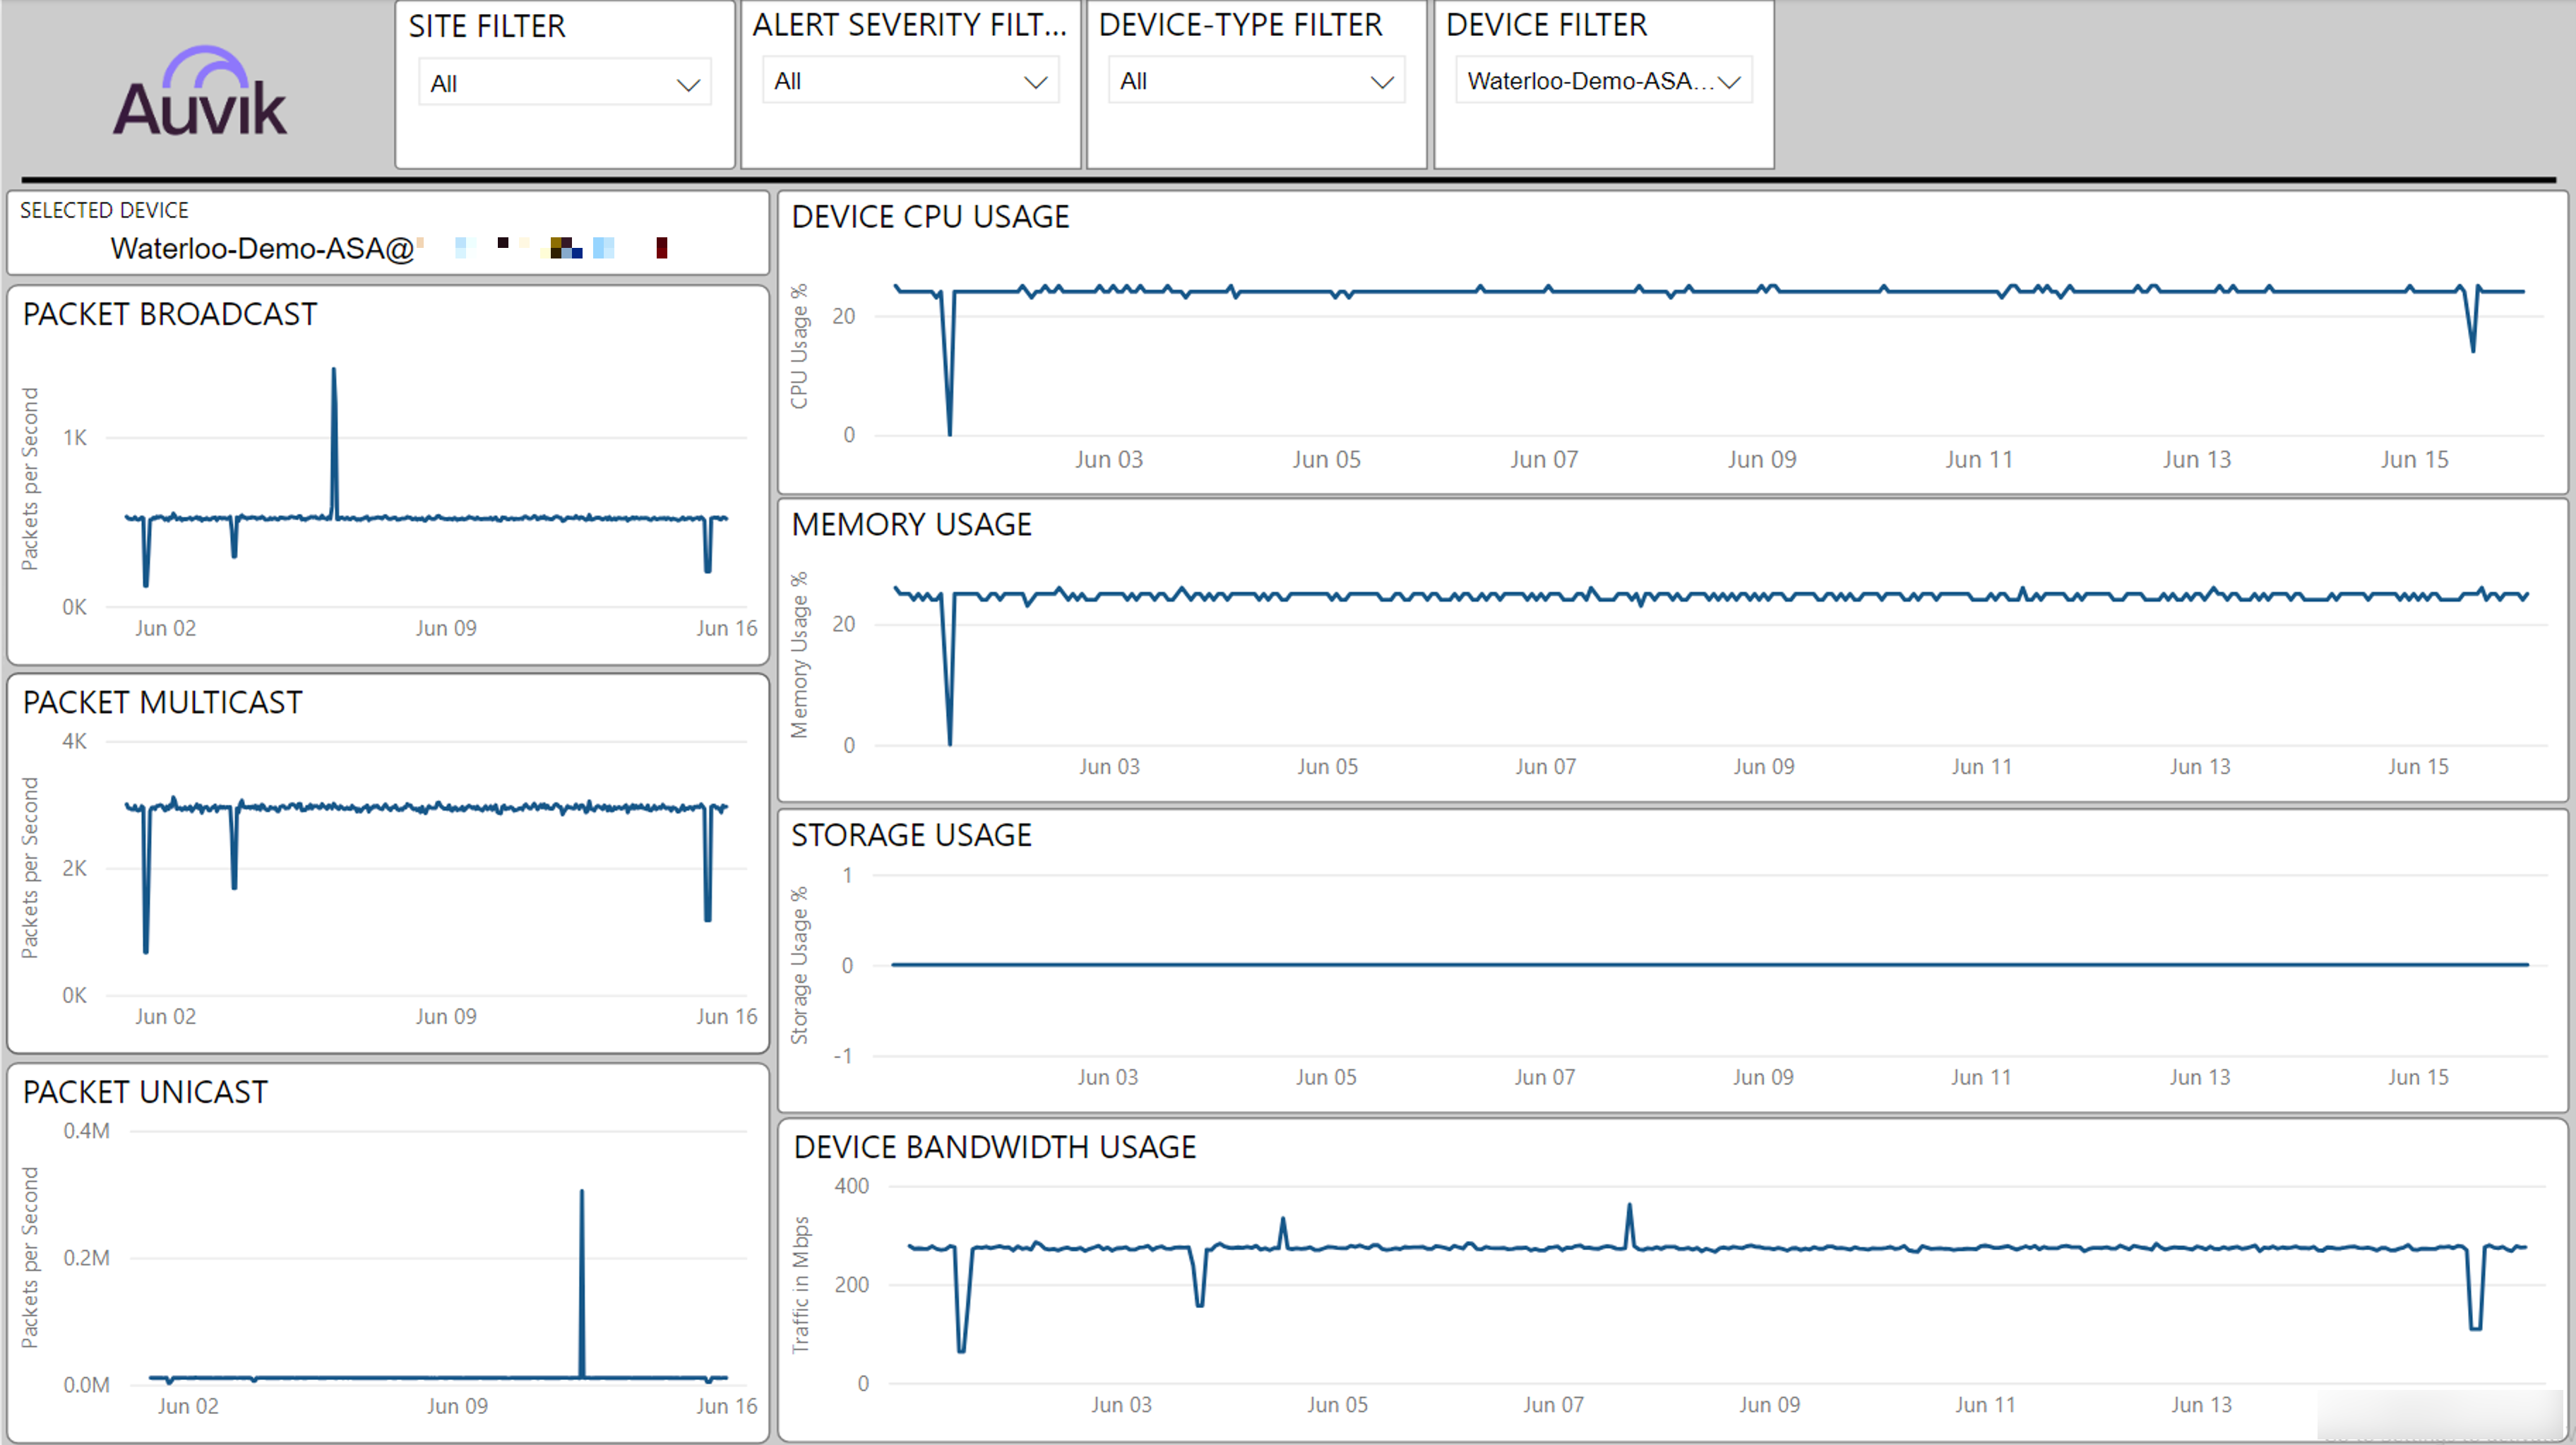Click the Site Filter chevron arrow
2576x1445 pixels.
click(688, 85)
